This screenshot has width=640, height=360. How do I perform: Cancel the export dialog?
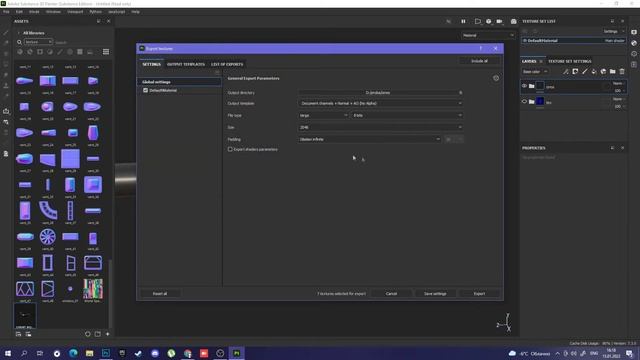coord(391,293)
